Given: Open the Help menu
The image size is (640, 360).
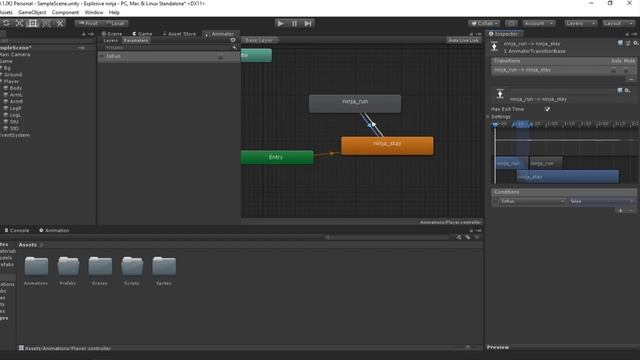Looking at the screenshot, I should tap(114, 12).
